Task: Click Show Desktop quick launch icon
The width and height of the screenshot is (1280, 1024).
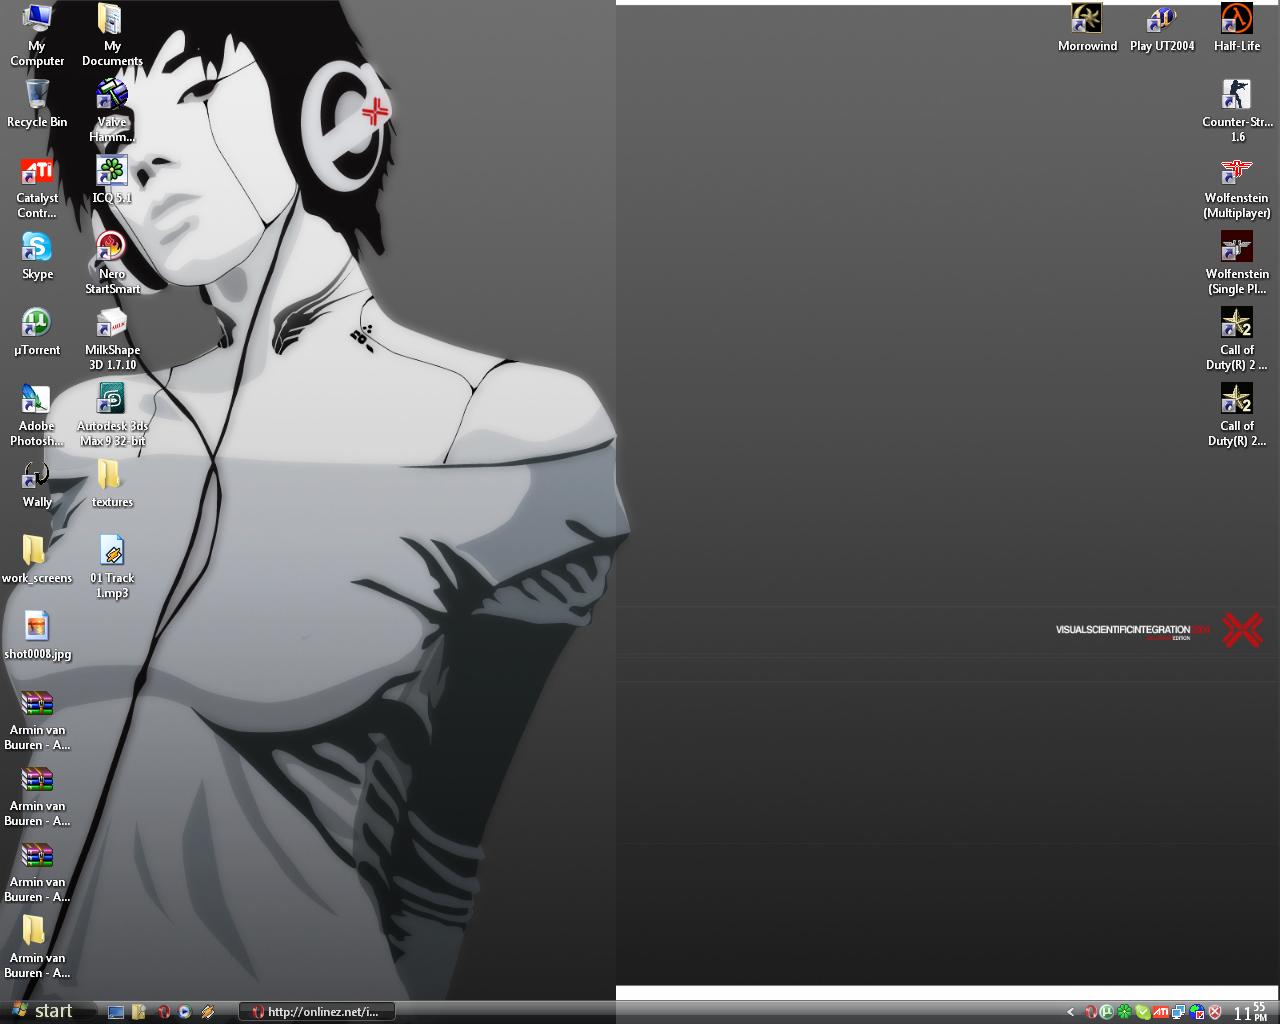Action: [x=116, y=1012]
